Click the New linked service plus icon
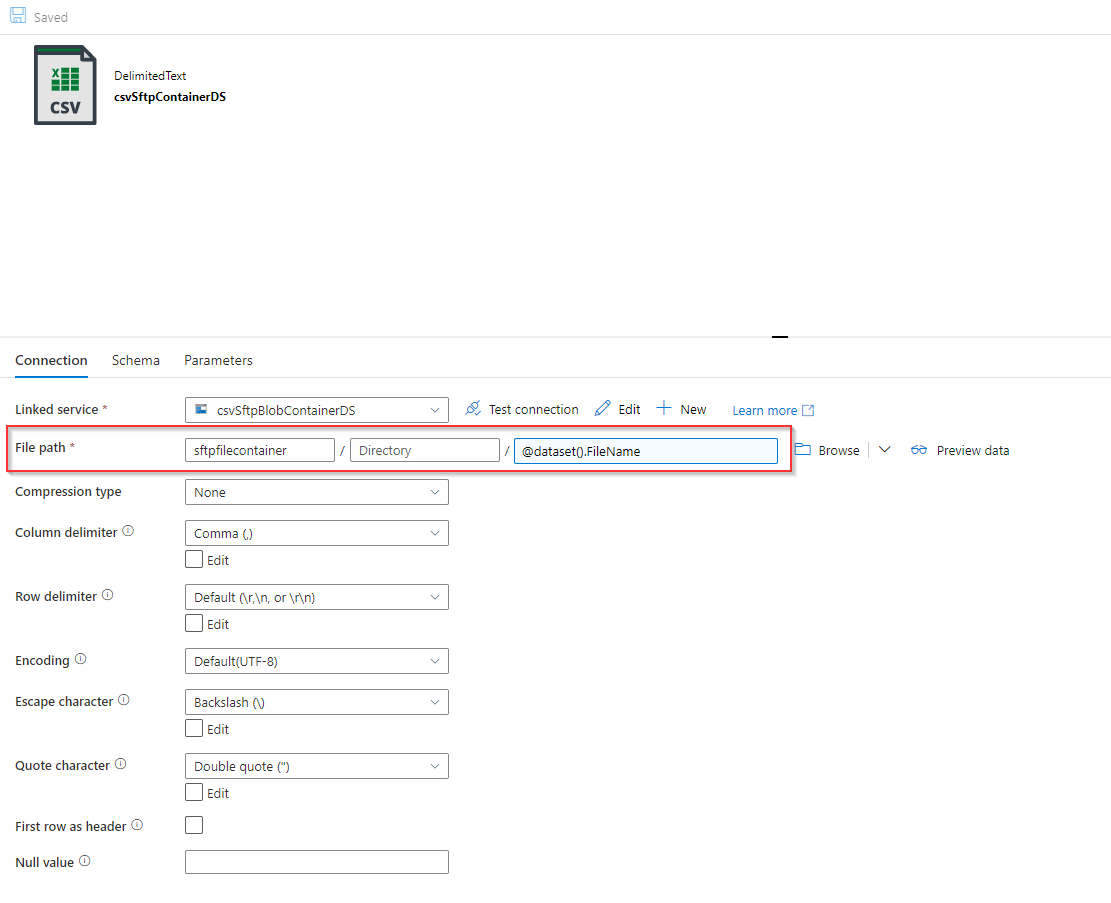This screenshot has height=903, width=1111. coord(663,409)
